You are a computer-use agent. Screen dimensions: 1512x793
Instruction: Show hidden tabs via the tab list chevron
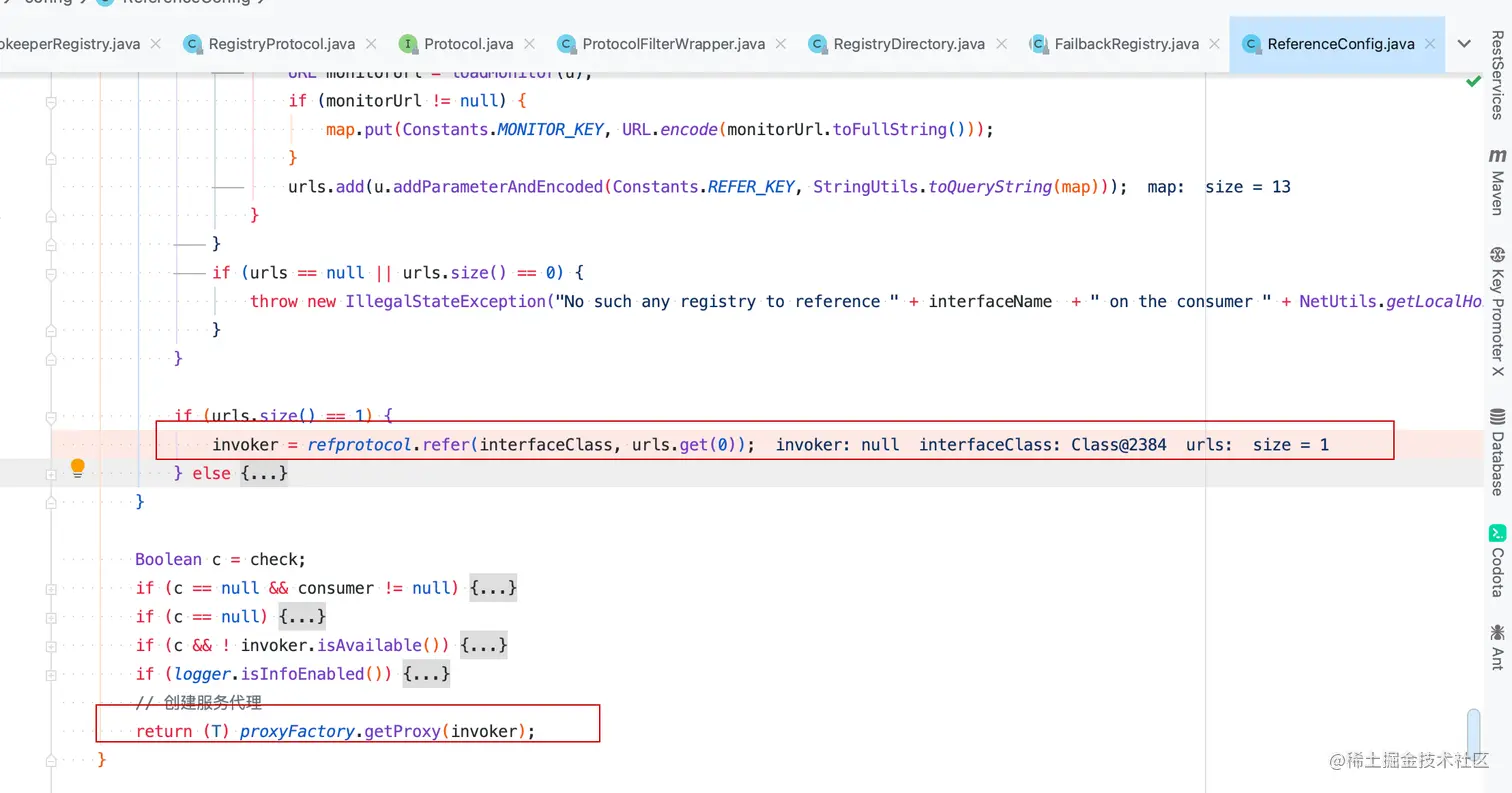(1464, 44)
